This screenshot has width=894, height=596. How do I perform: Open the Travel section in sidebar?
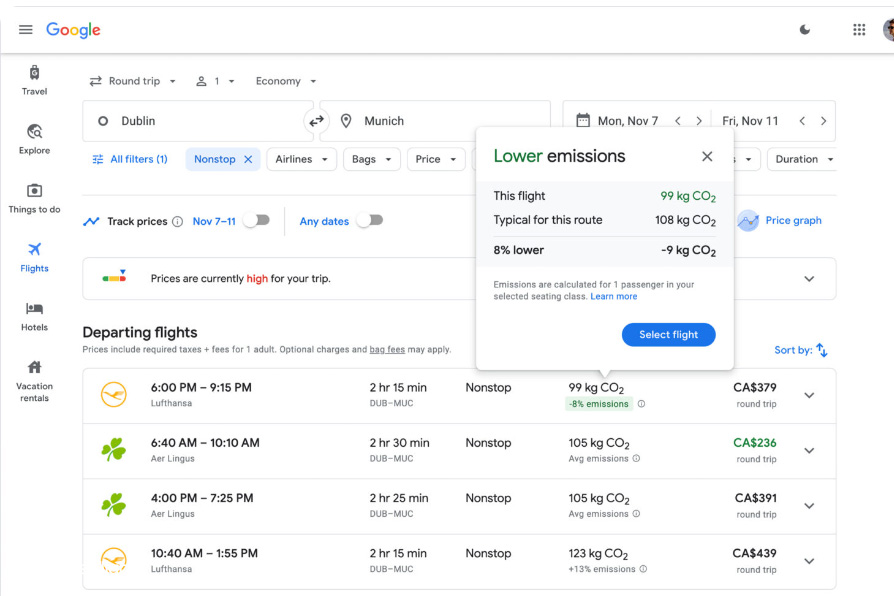34,80
